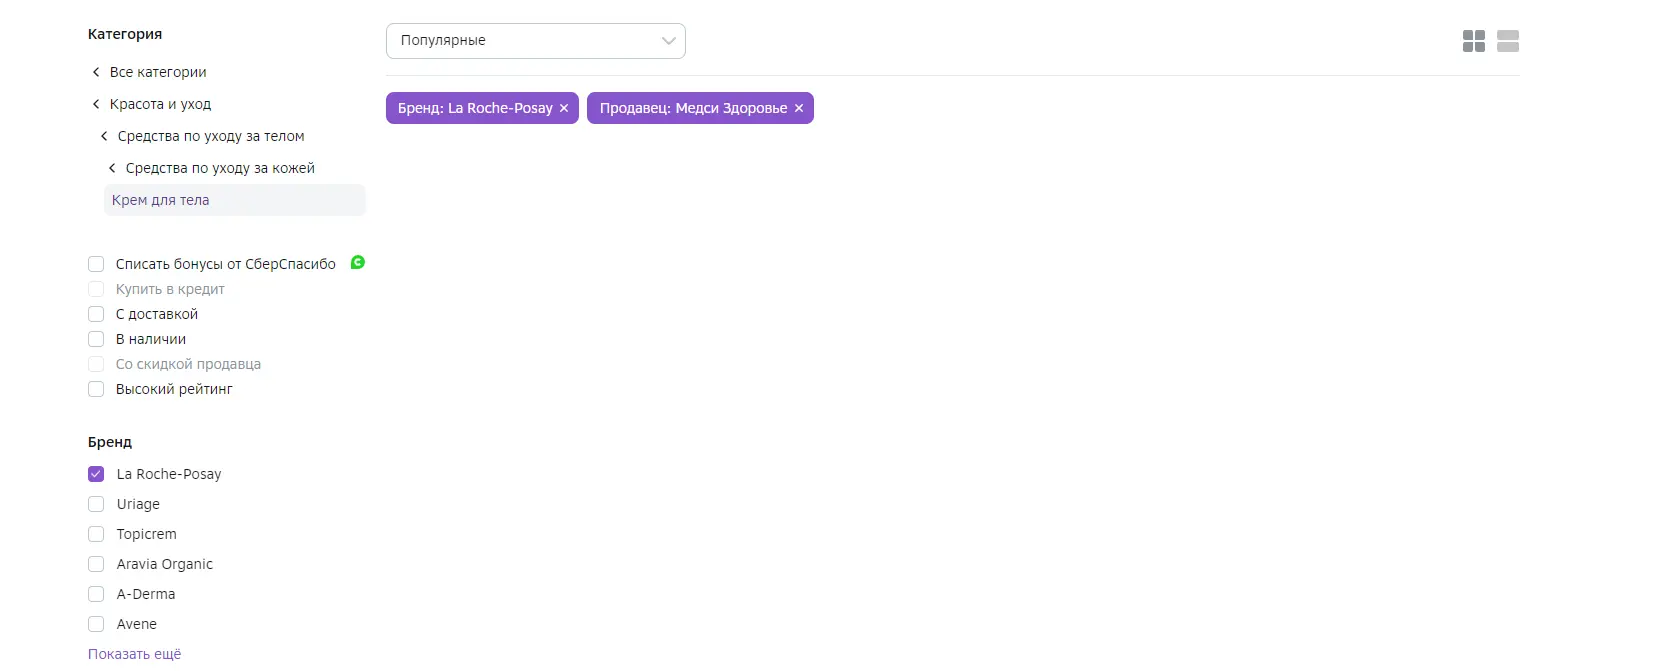
Task: Click chevron beside Средства по уходу за кожей
Action: (x=112, y=168)
